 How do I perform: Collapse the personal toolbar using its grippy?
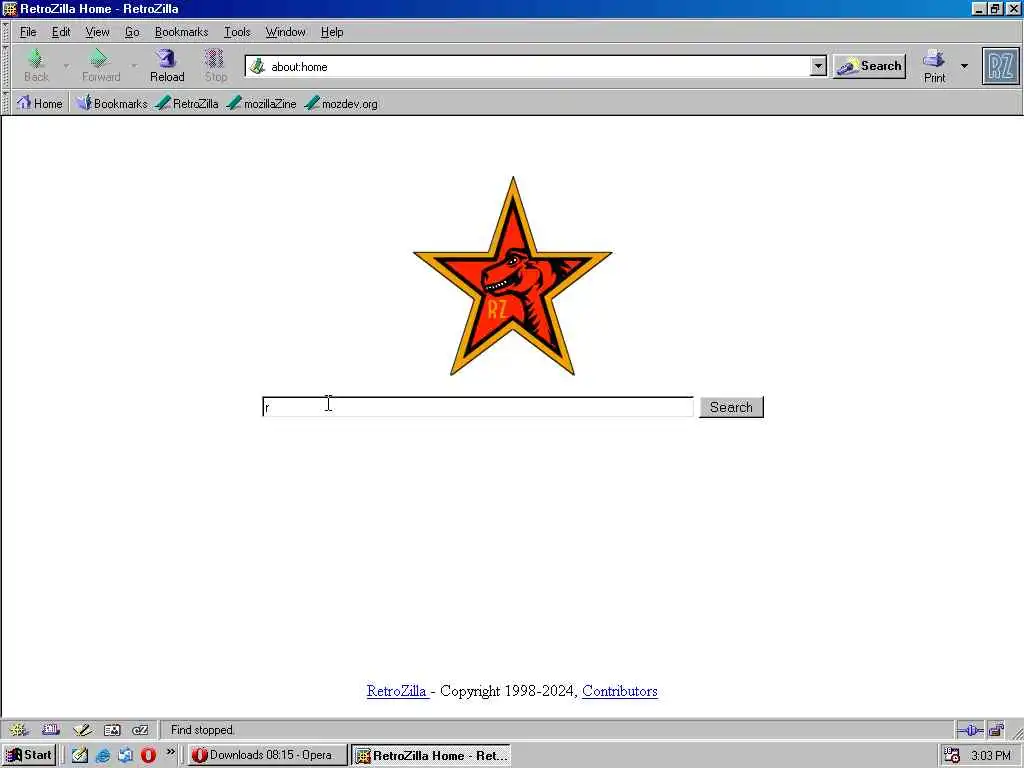(6, 103)
